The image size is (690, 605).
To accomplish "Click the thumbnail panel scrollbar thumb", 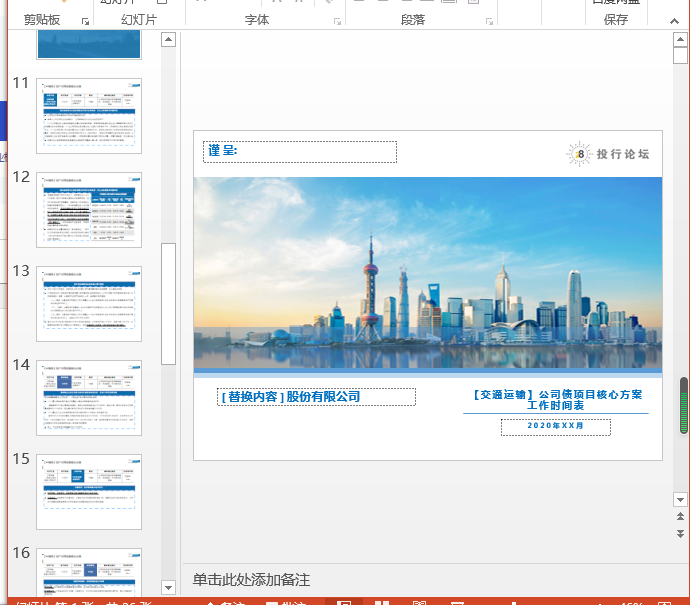I will pos(168,304).
